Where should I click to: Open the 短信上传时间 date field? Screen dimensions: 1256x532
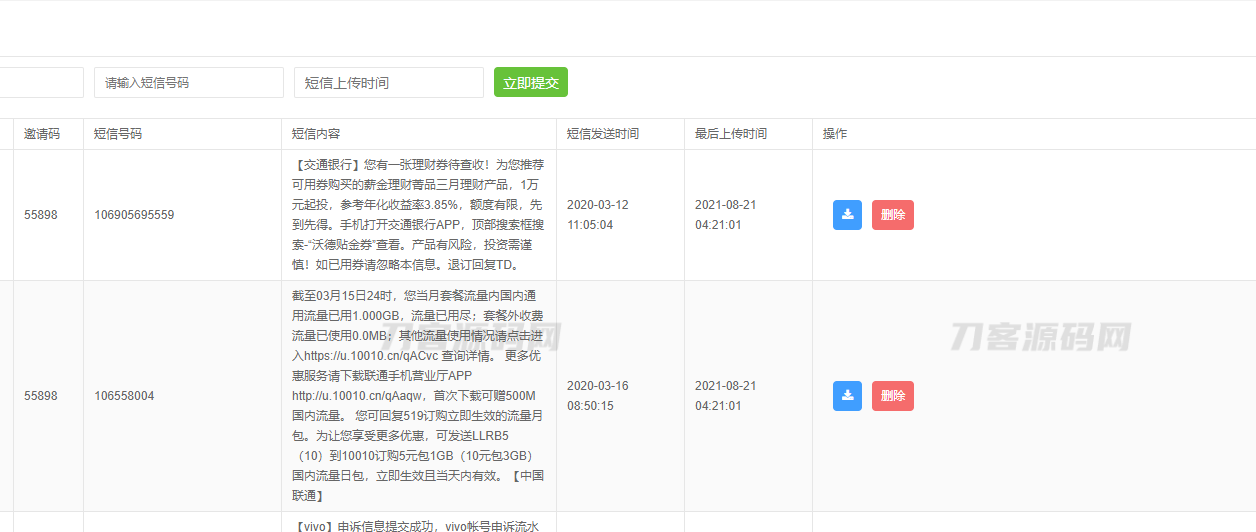[x=388, y=83]
